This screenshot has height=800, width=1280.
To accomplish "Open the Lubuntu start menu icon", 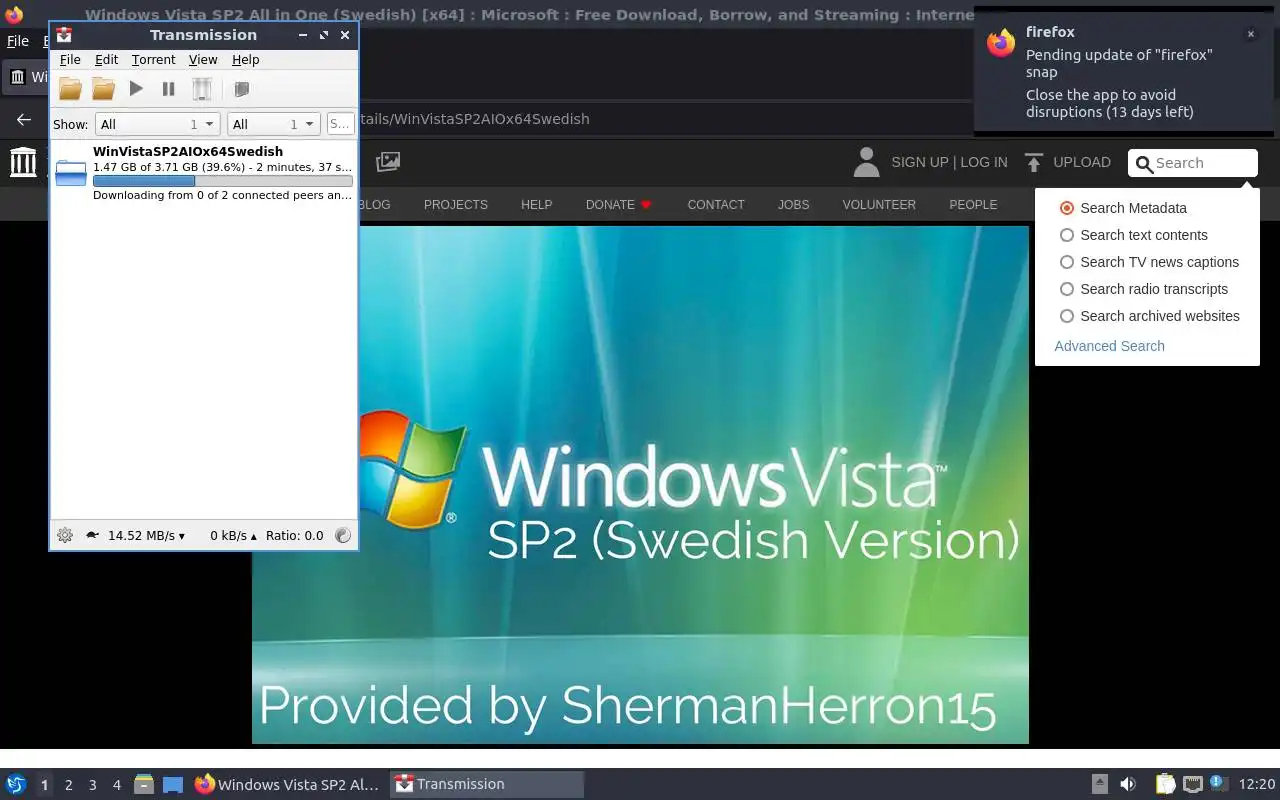I will click(x=15, y=784).
